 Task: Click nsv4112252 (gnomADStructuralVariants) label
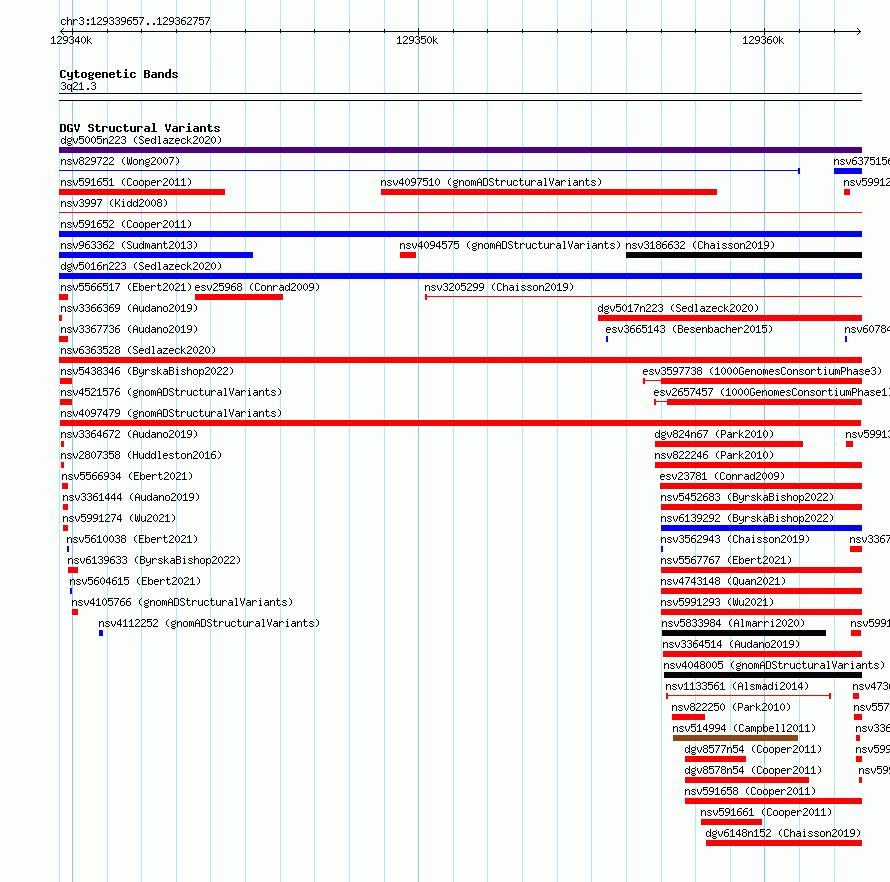pyautogui.click(x=209, y=623)
